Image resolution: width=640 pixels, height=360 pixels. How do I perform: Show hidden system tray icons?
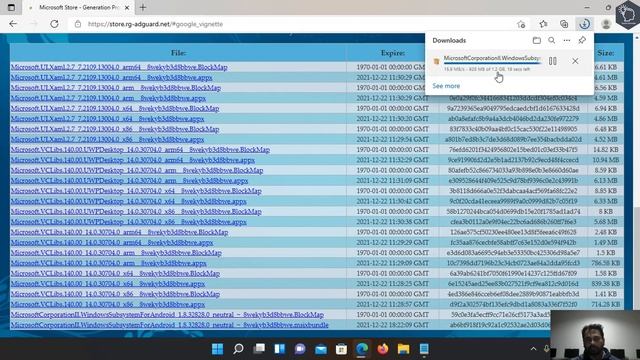coord(533,349)
